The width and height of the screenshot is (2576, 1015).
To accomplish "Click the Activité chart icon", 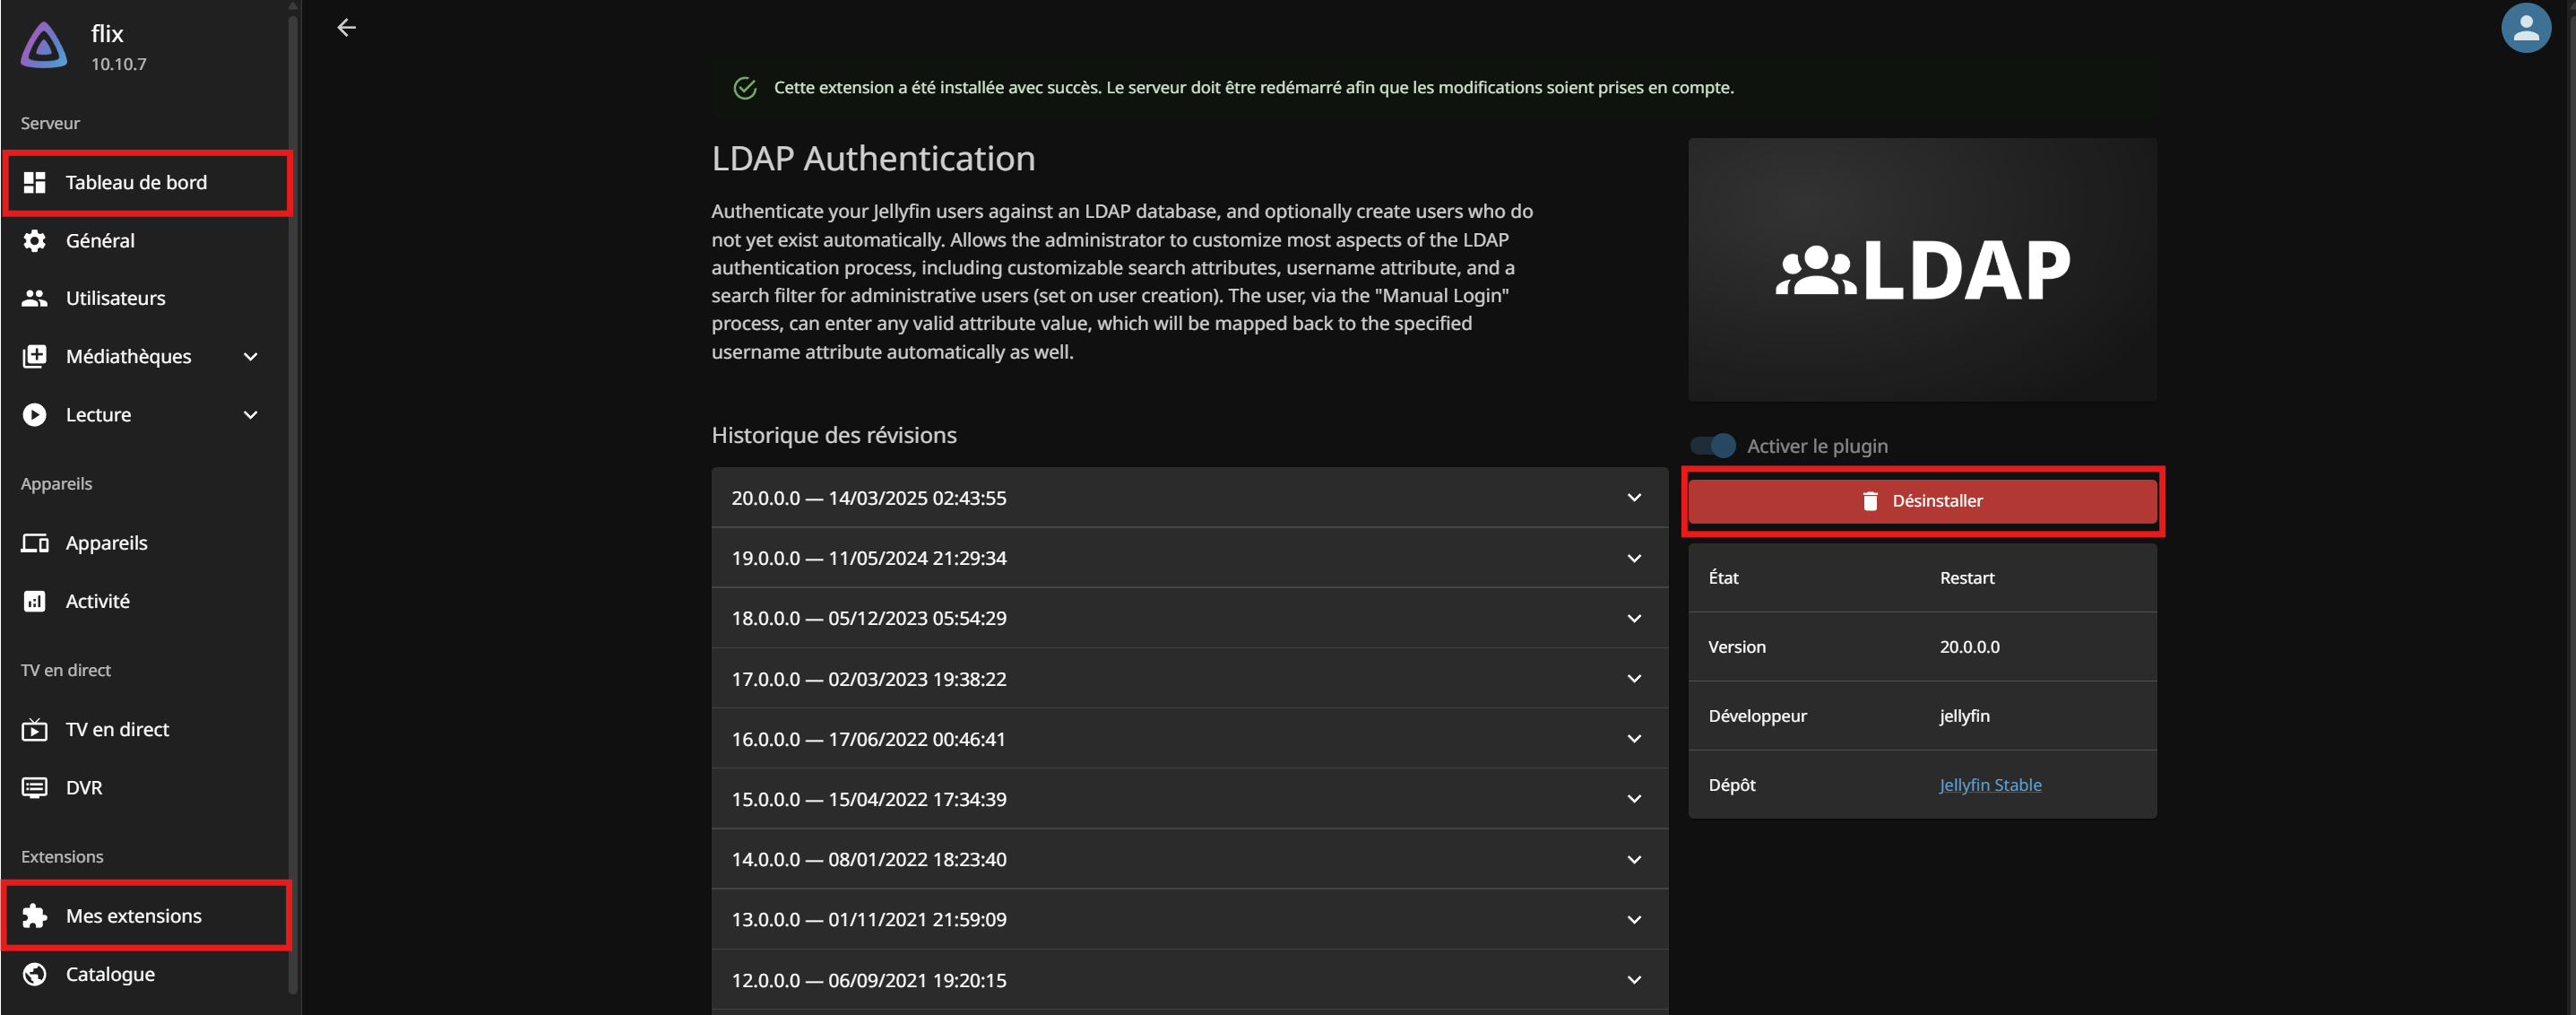I will point(35,601).
